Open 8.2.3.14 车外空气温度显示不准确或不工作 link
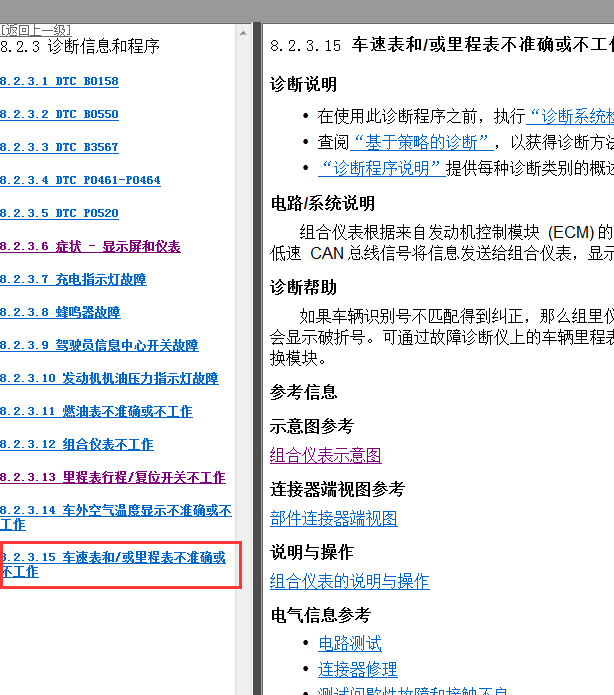 click(x=116, y=518)
